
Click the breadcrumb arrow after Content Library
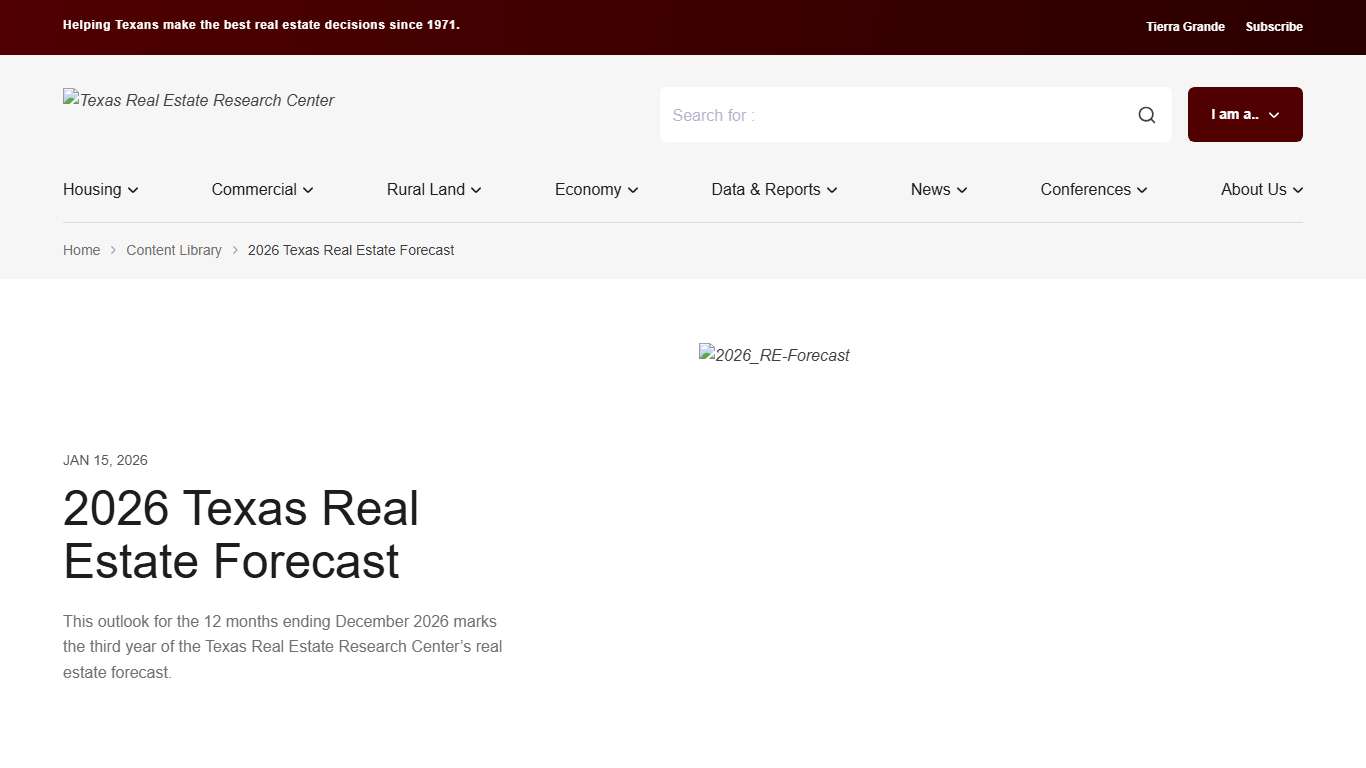click(234, 250)
